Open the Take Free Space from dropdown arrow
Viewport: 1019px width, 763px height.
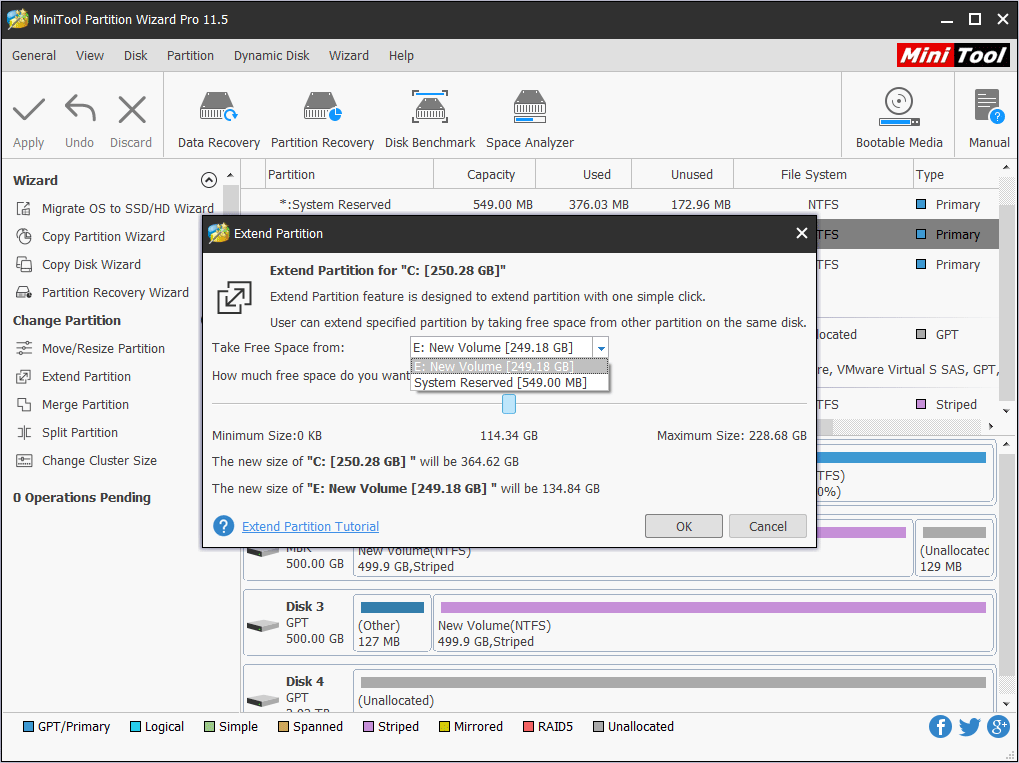click(601, 348)
